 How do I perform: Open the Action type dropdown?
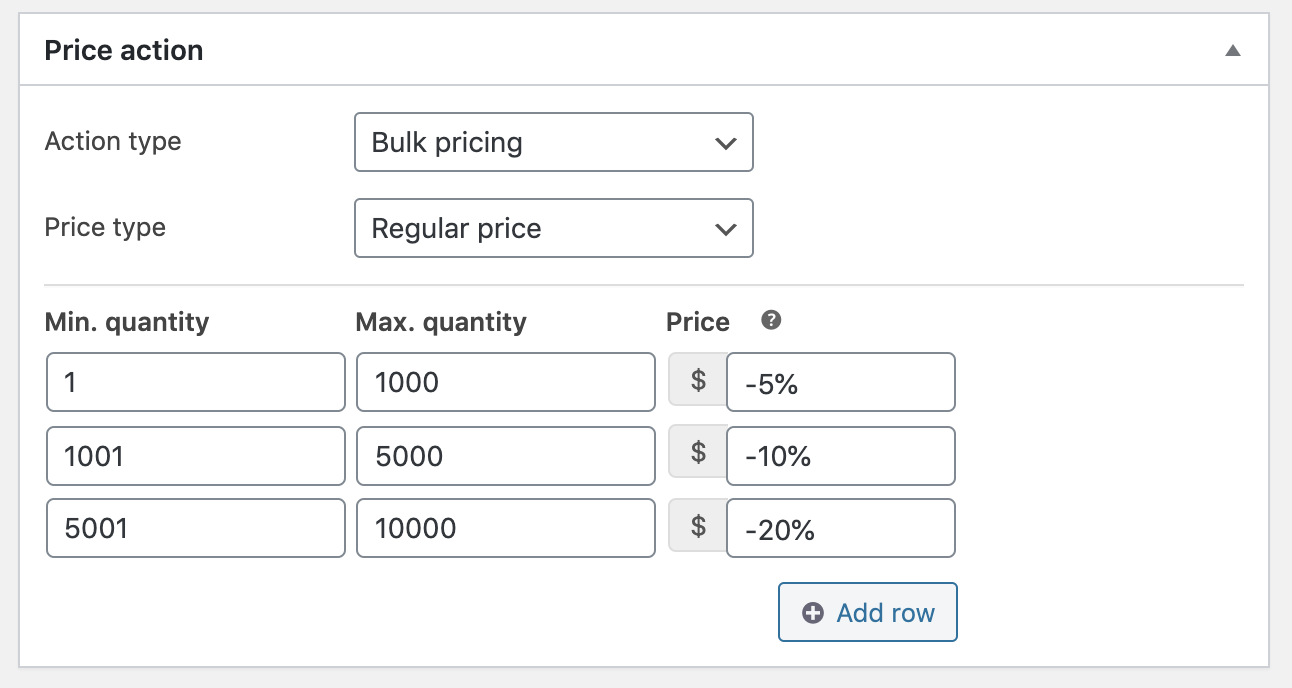tap(553, 142)
